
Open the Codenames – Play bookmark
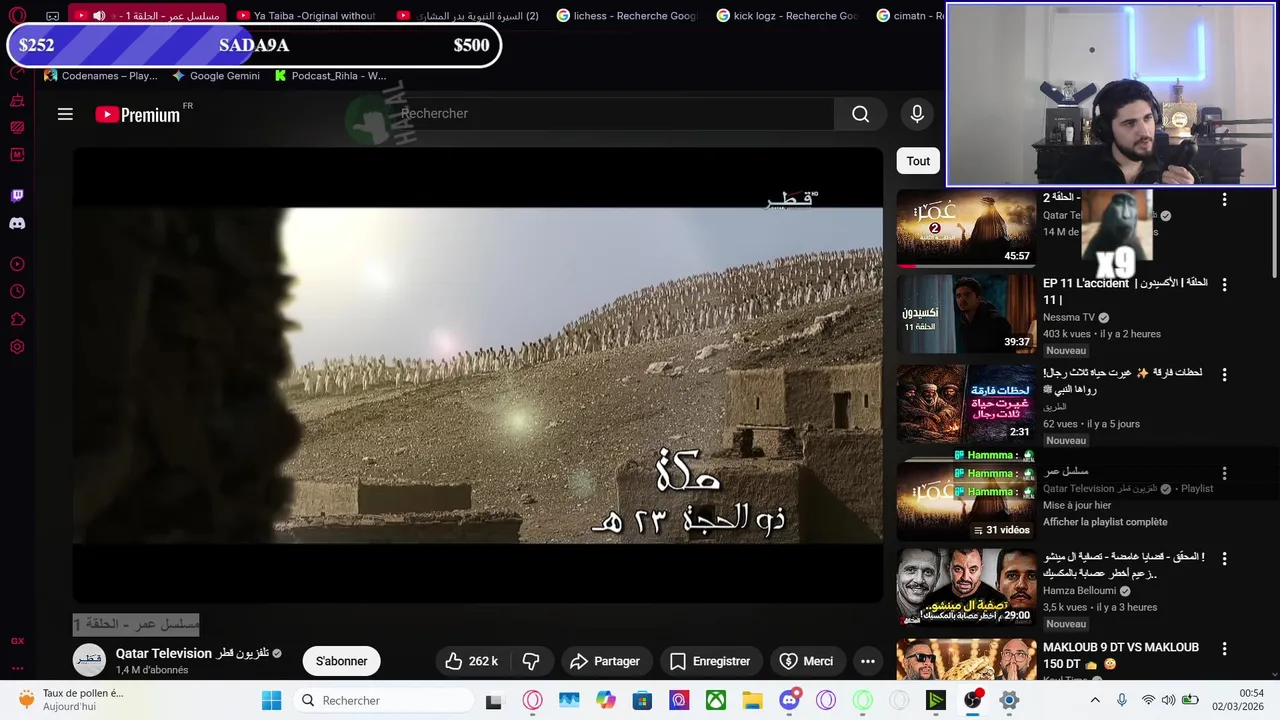coord(100,76)
